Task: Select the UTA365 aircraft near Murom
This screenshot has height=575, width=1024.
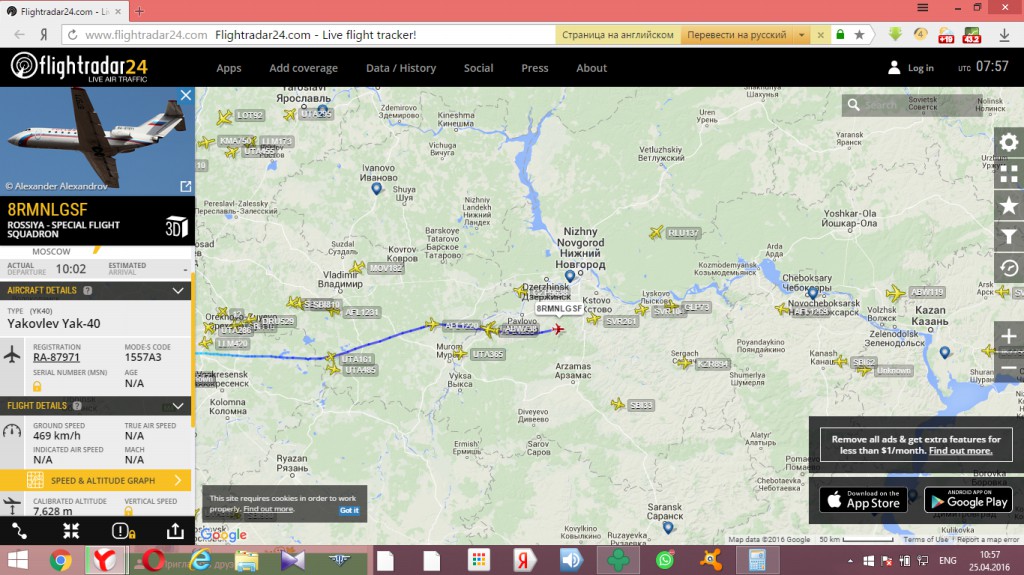Action: (x=460, y=354)
